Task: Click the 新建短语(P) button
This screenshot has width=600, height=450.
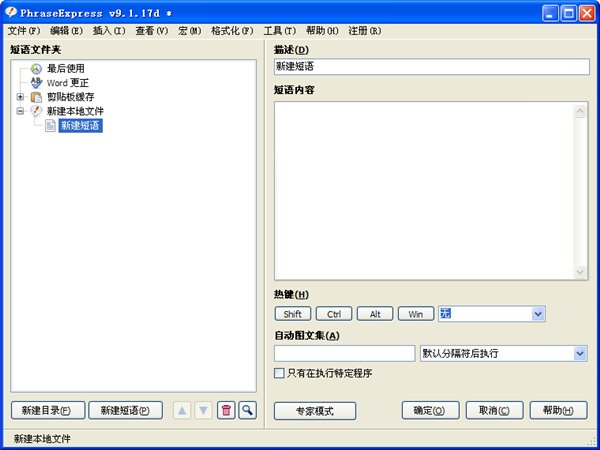Action: pos(126,411)
